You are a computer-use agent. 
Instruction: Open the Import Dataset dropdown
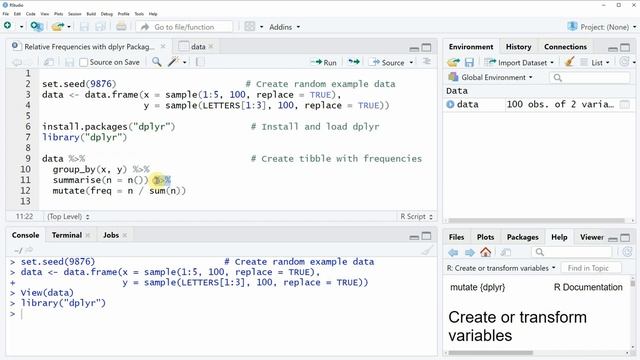pos(519,62)
